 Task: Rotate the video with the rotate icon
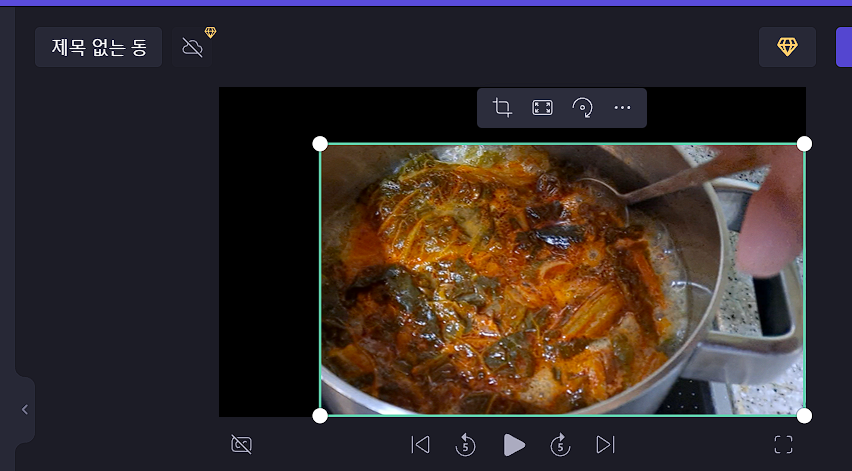tap(582, 108)
